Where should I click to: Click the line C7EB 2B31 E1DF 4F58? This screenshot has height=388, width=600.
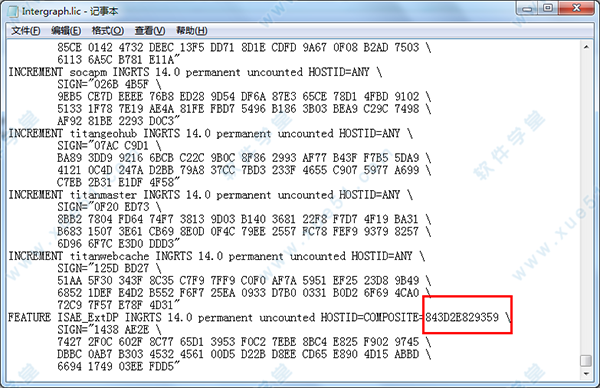118,182
